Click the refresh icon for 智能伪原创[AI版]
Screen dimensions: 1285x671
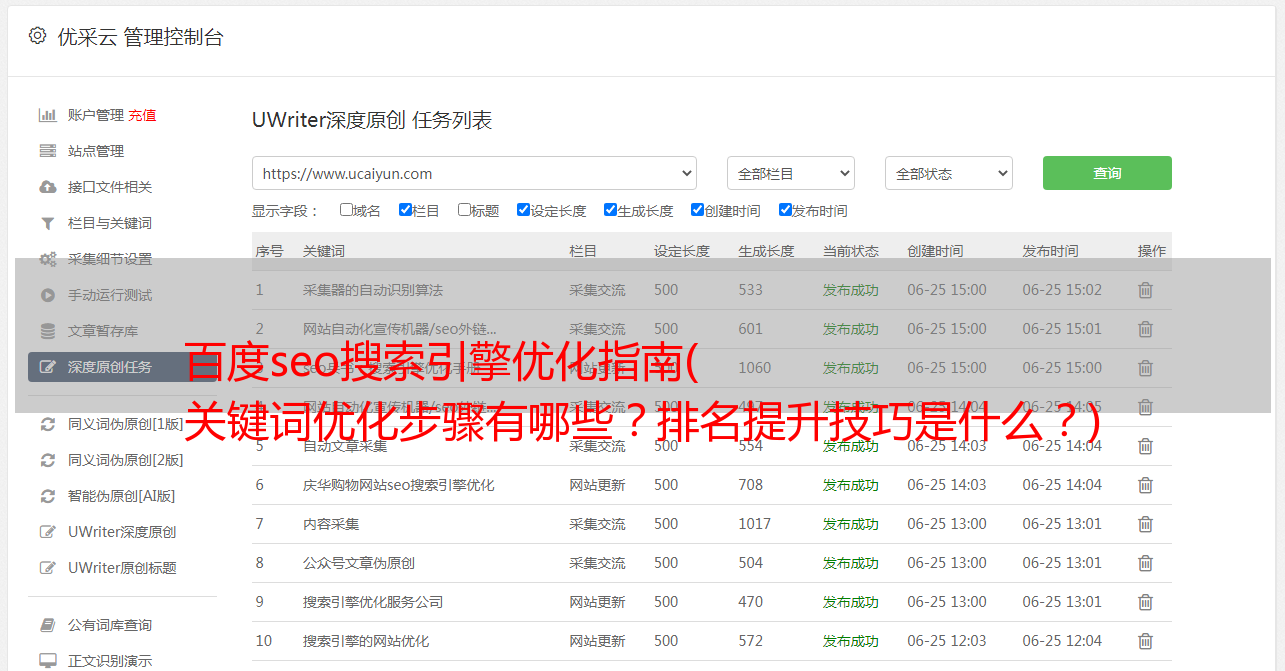(47, 496)
